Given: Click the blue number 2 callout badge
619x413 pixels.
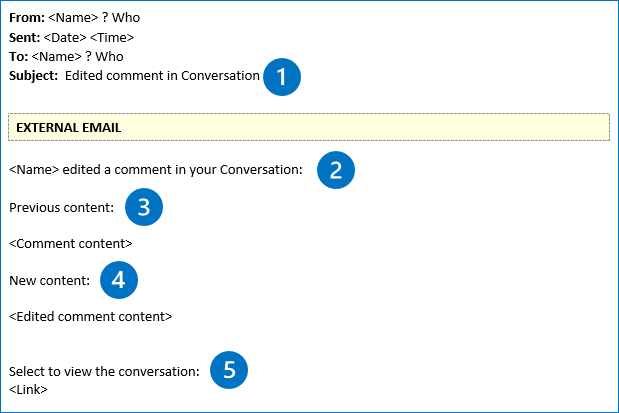Looking at the screenshot, I should [336, 170].
